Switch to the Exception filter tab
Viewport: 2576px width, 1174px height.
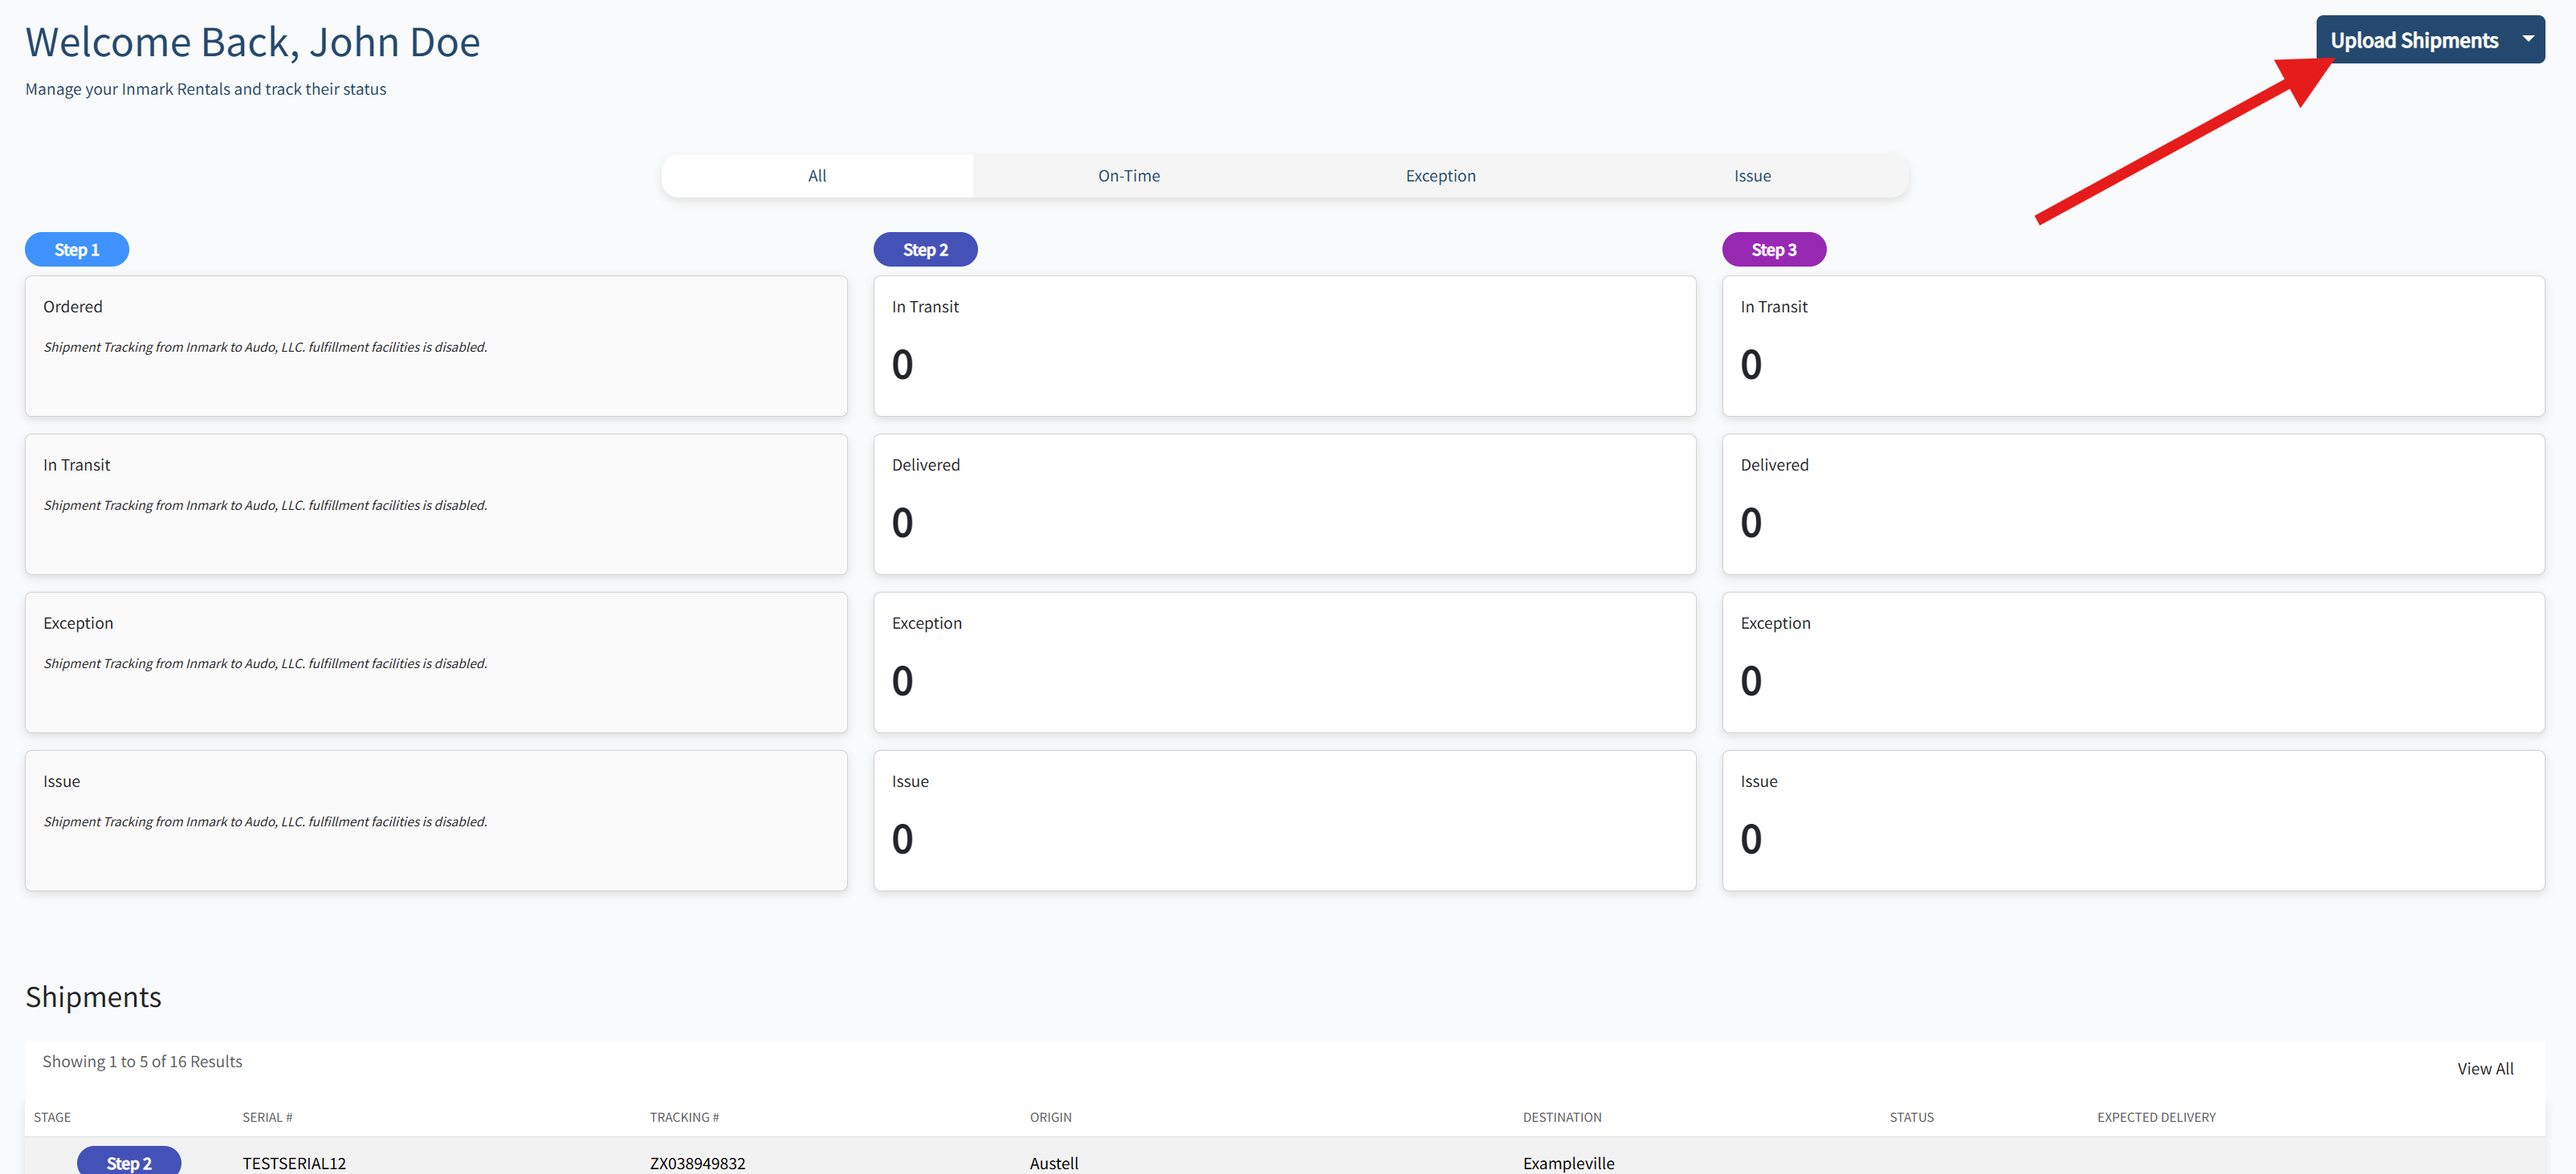[x=1441, y=176]
